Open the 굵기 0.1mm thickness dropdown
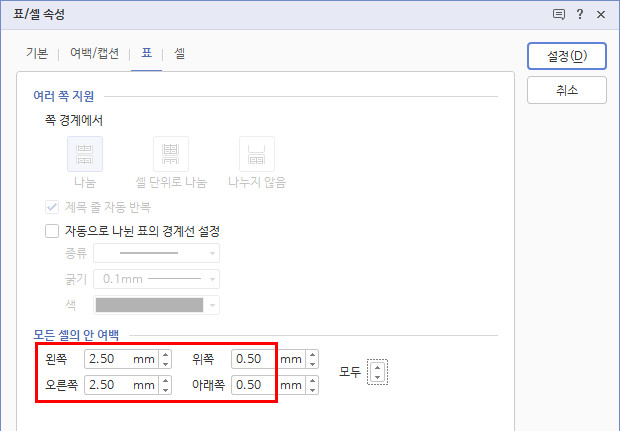620x431 pixels. pos(156,279)
